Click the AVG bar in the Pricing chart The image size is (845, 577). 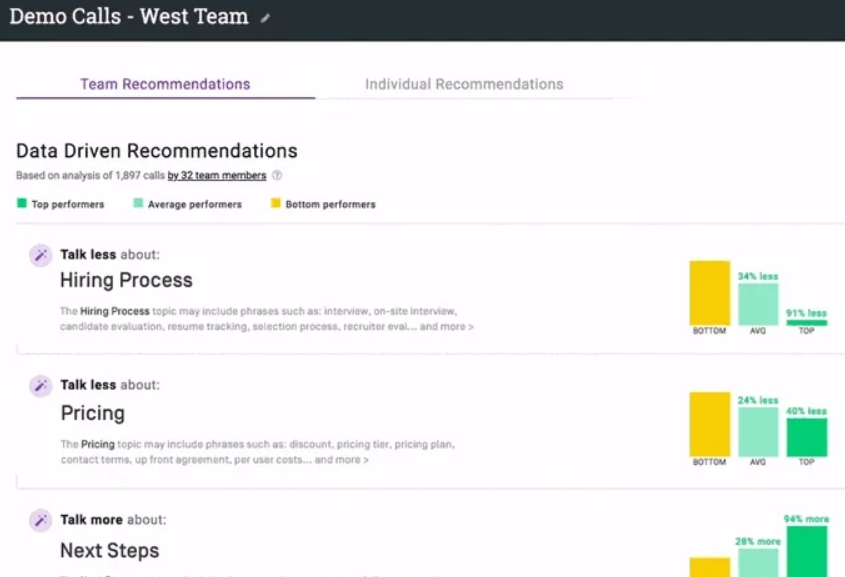(758, 432)
